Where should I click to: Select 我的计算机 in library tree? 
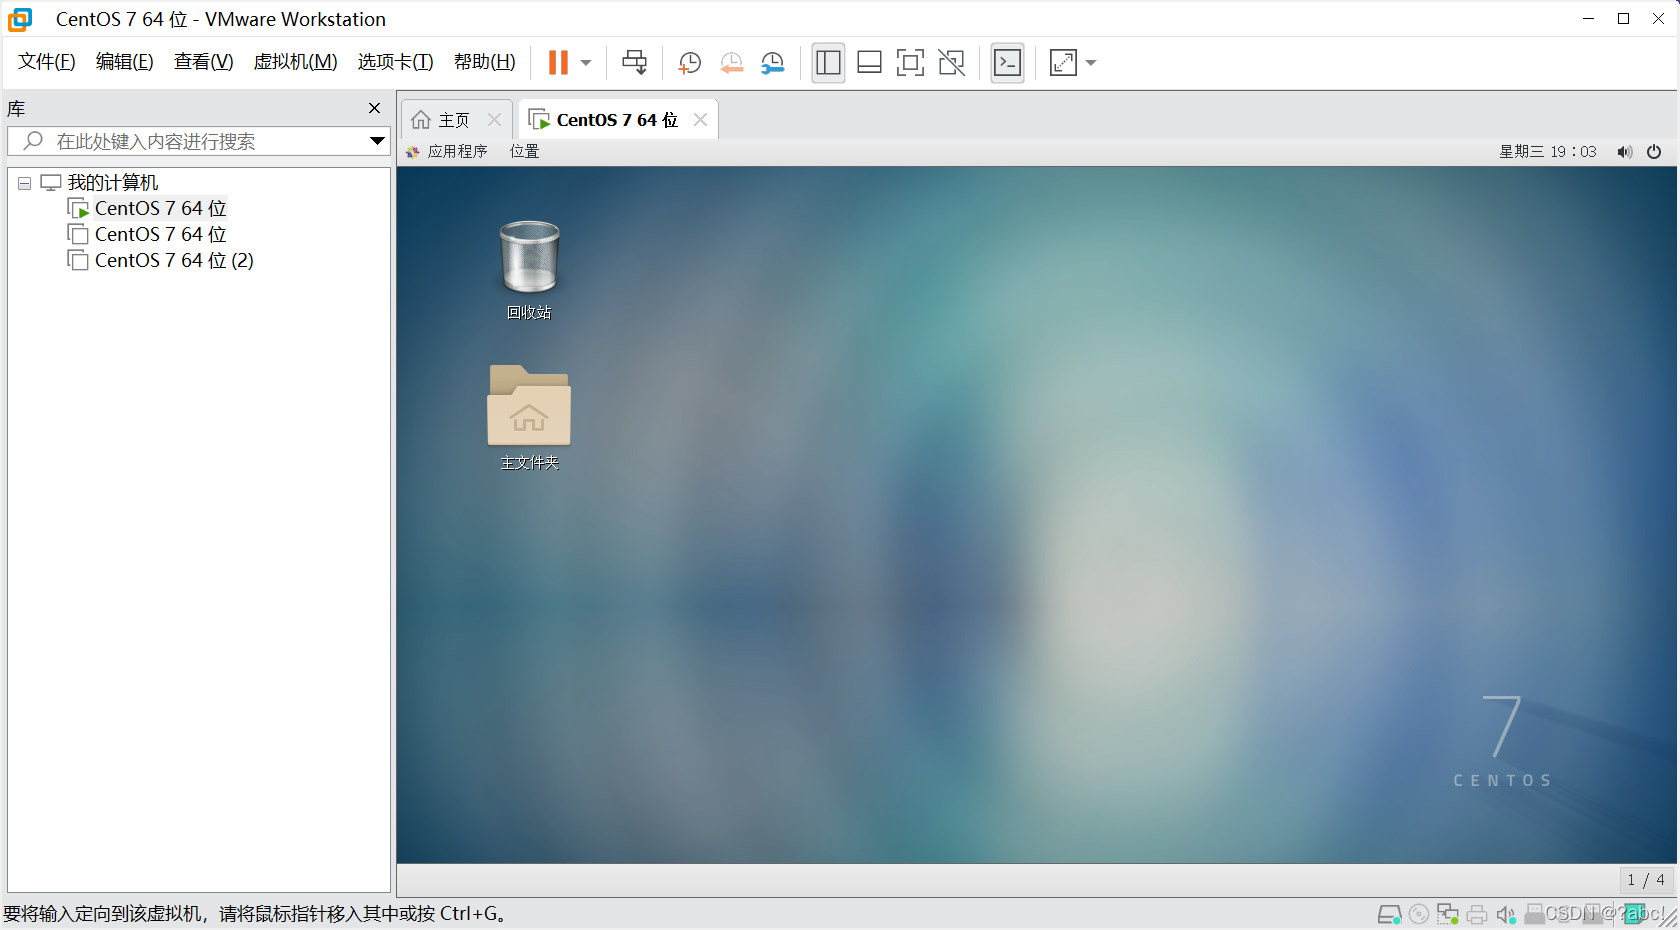[x=112, y=182]
